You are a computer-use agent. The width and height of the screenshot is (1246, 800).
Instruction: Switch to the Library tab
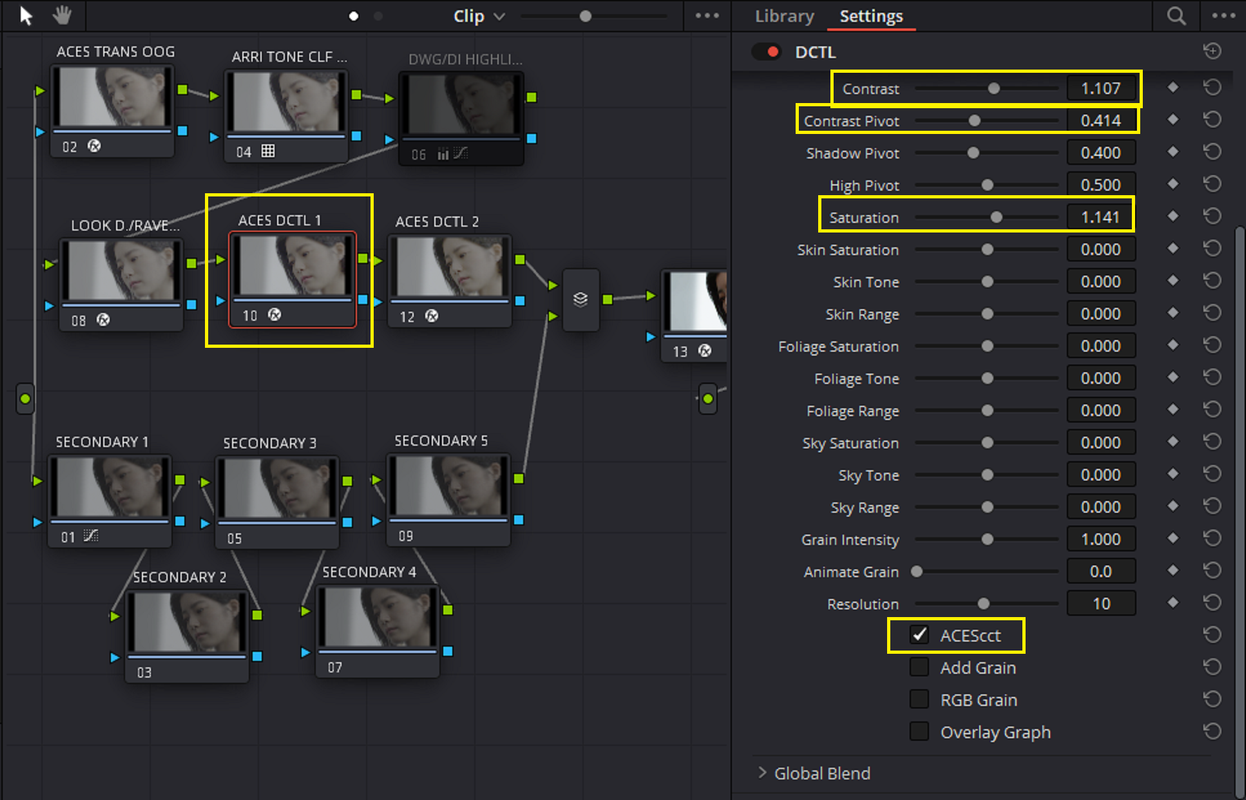click(784, 16)
